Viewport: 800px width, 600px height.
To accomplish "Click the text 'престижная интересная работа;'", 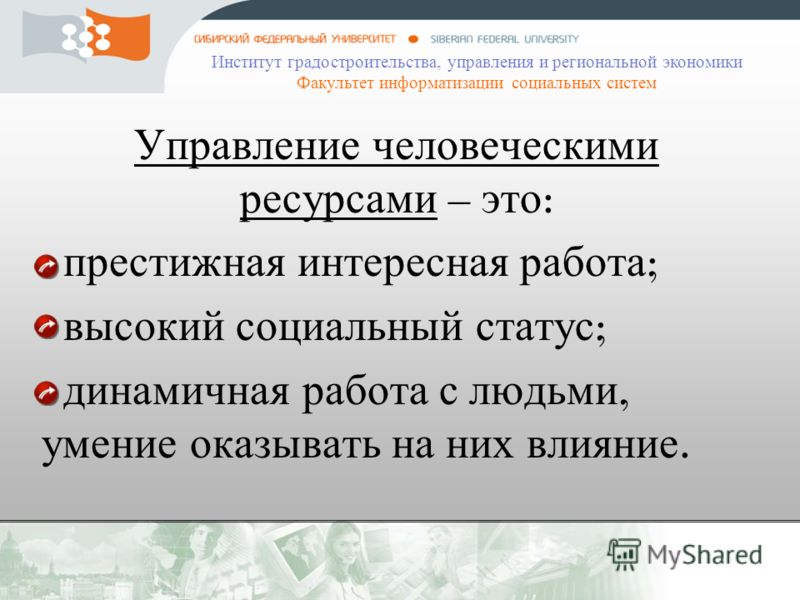I will (360, 265).
